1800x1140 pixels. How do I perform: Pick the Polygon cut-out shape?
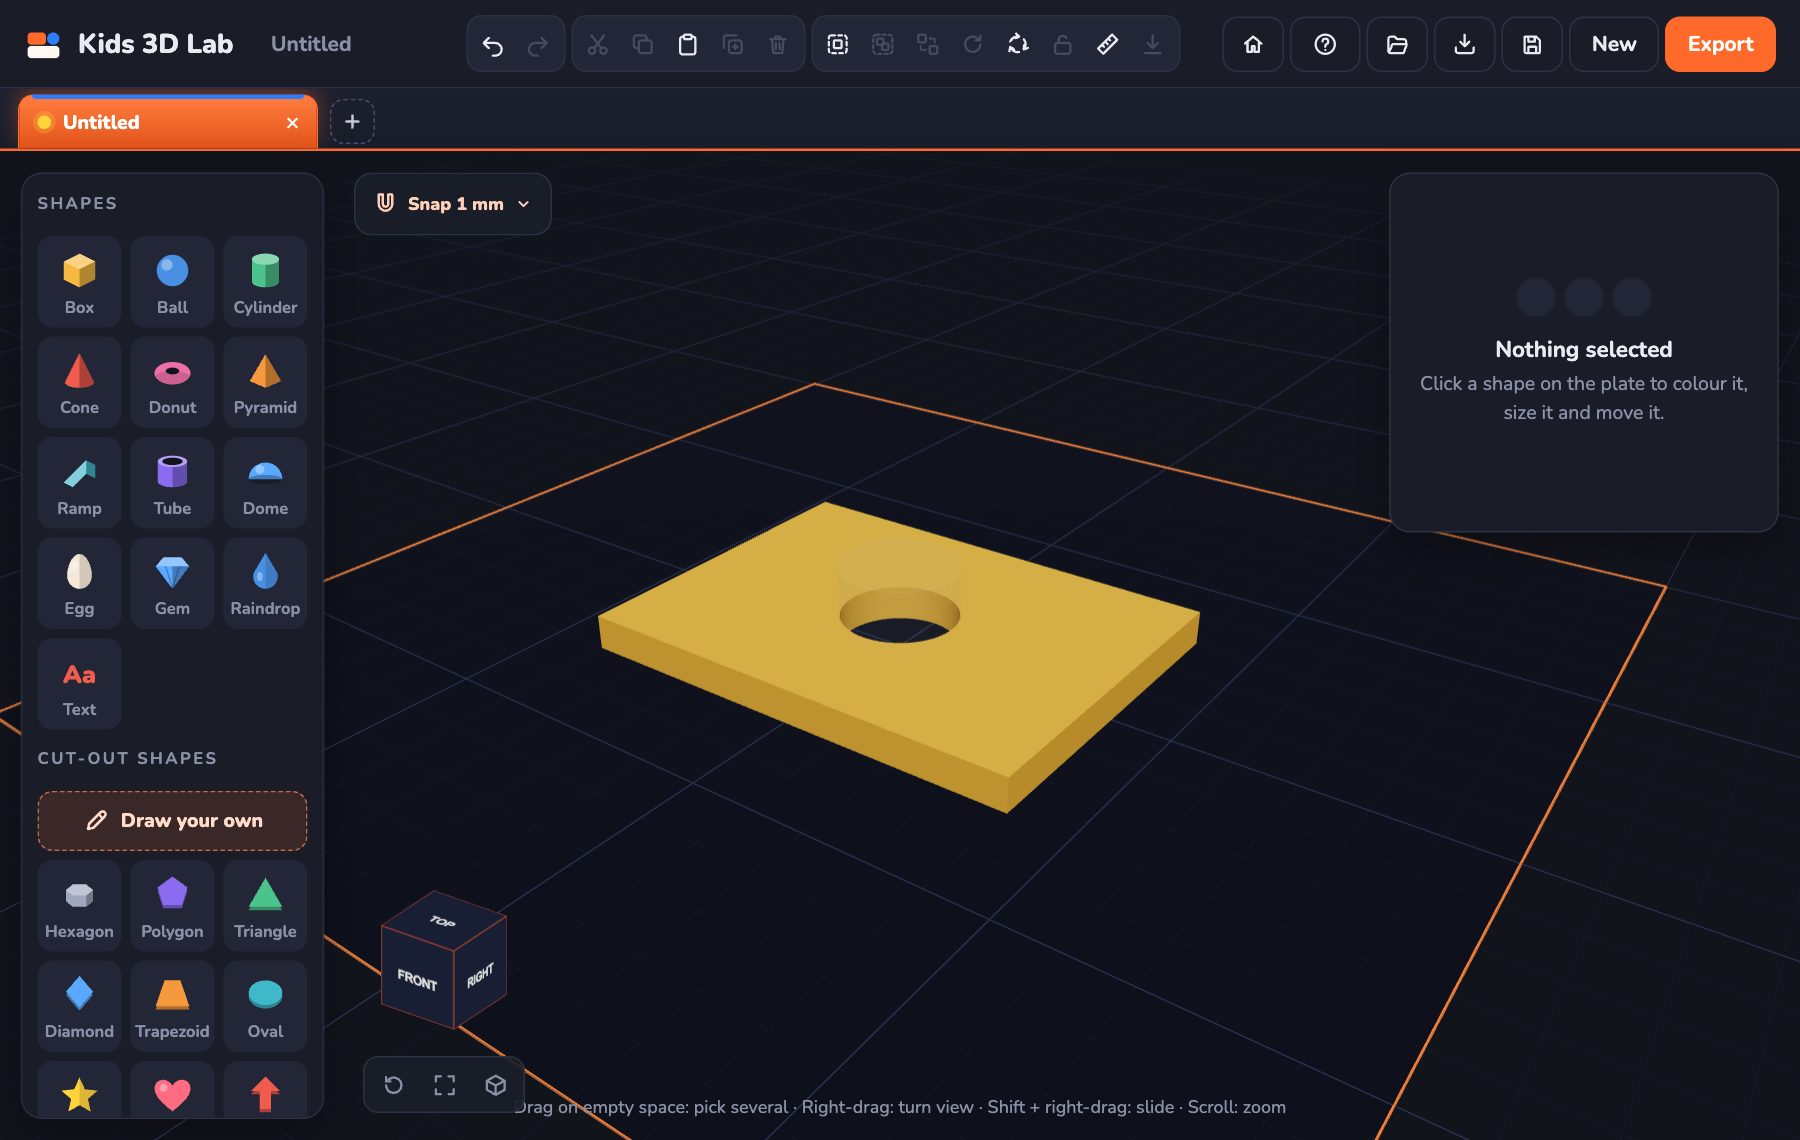click(172, 906)
